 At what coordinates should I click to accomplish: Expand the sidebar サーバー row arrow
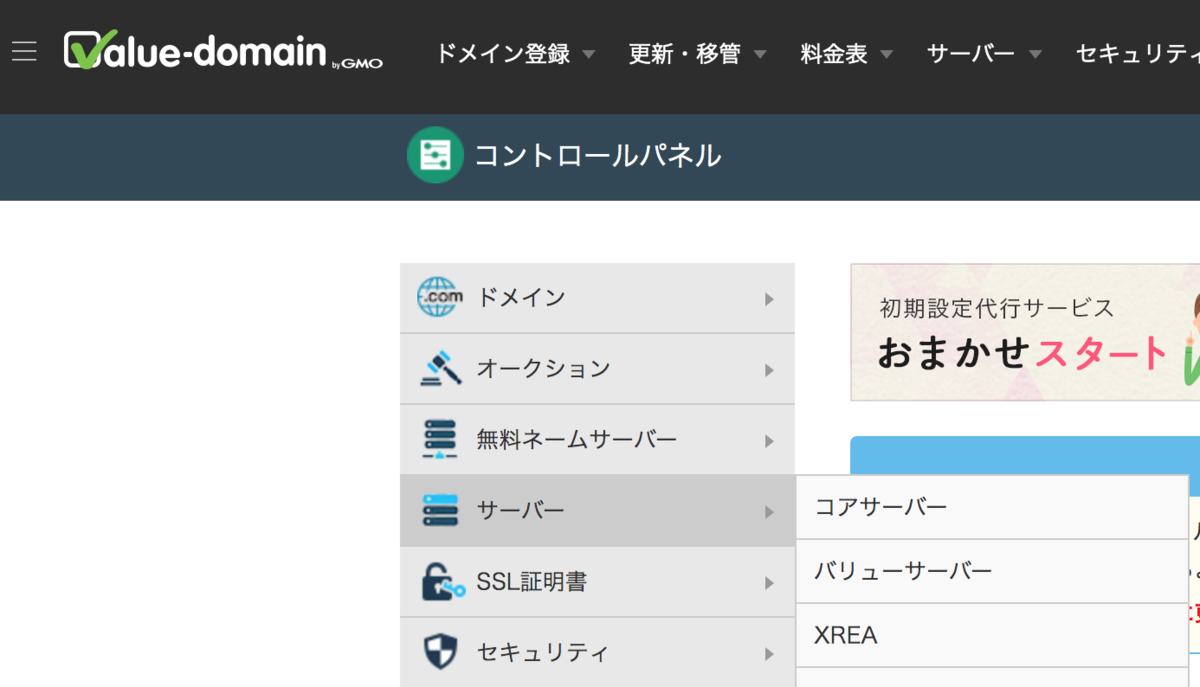pos(769,512)
